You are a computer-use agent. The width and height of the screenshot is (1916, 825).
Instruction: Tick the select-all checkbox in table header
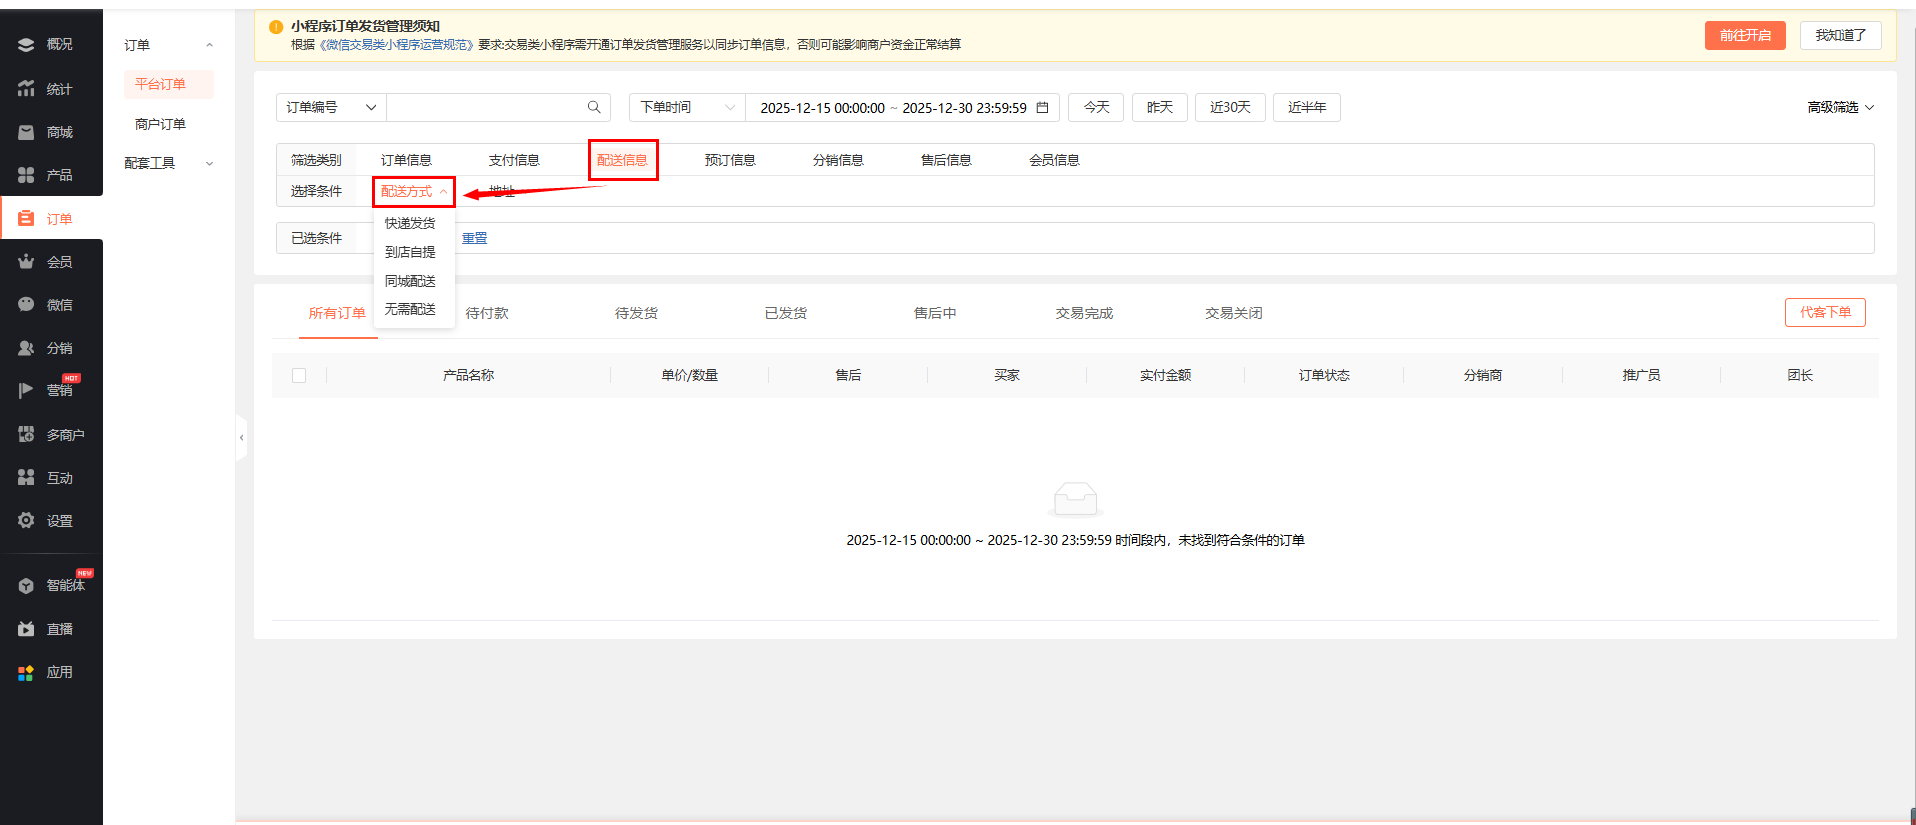(x=299, y=376)
